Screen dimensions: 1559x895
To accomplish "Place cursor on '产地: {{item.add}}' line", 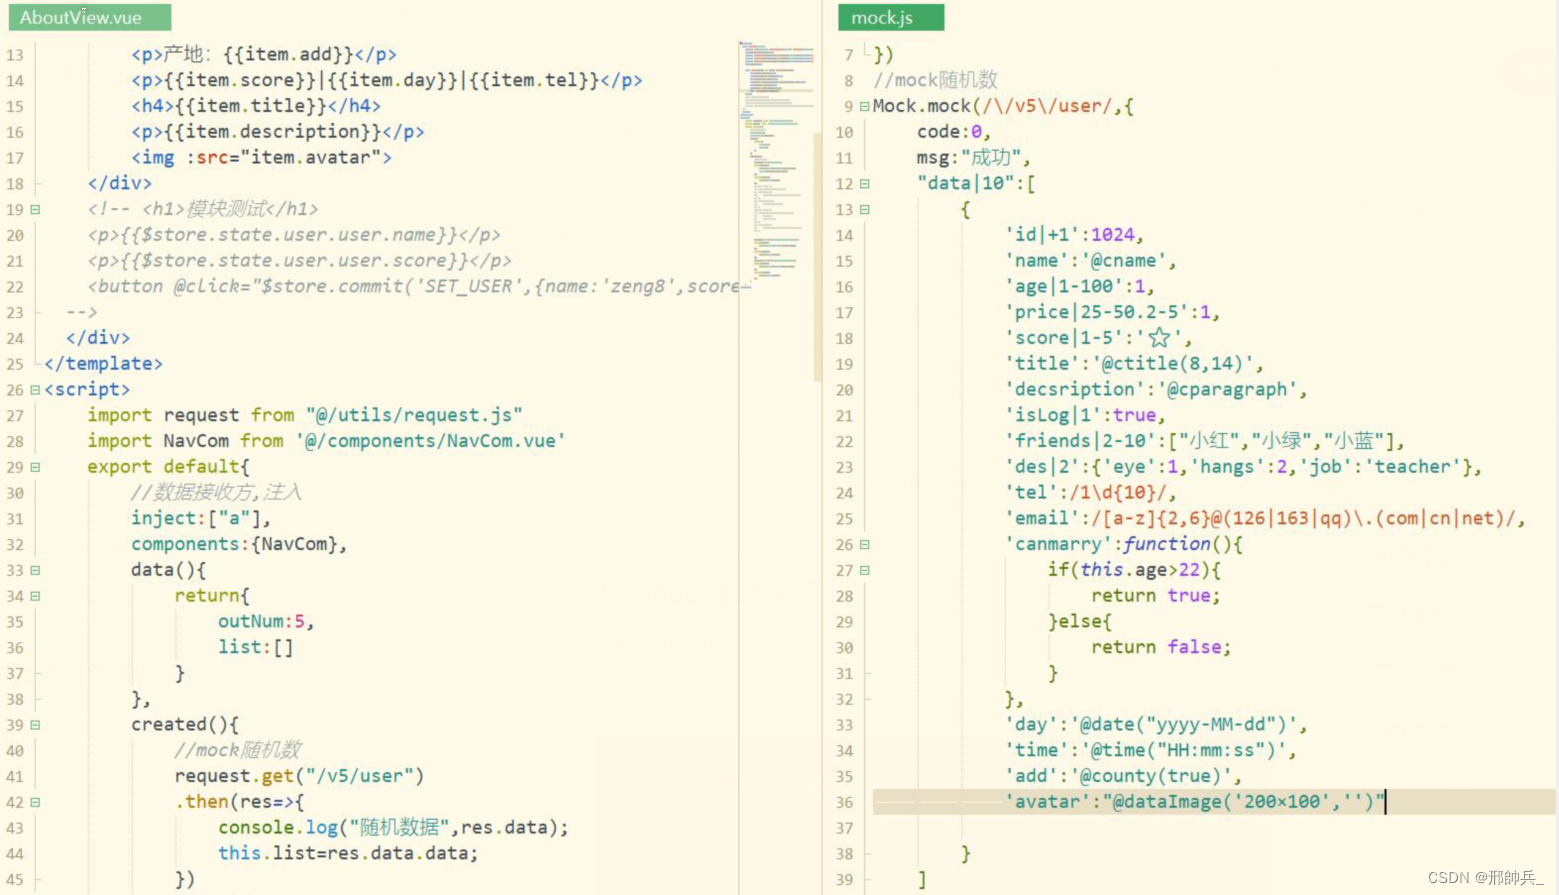I will (x=264, y=54).
